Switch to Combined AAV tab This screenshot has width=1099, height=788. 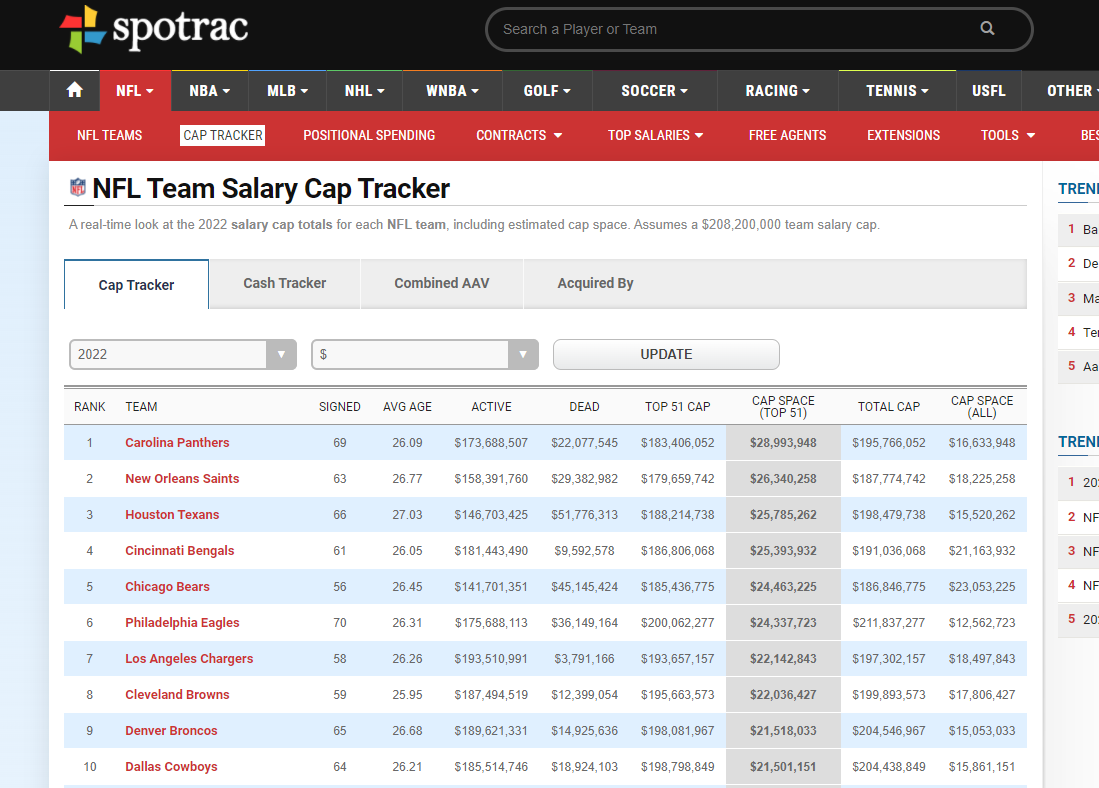[x=442, y=283]
